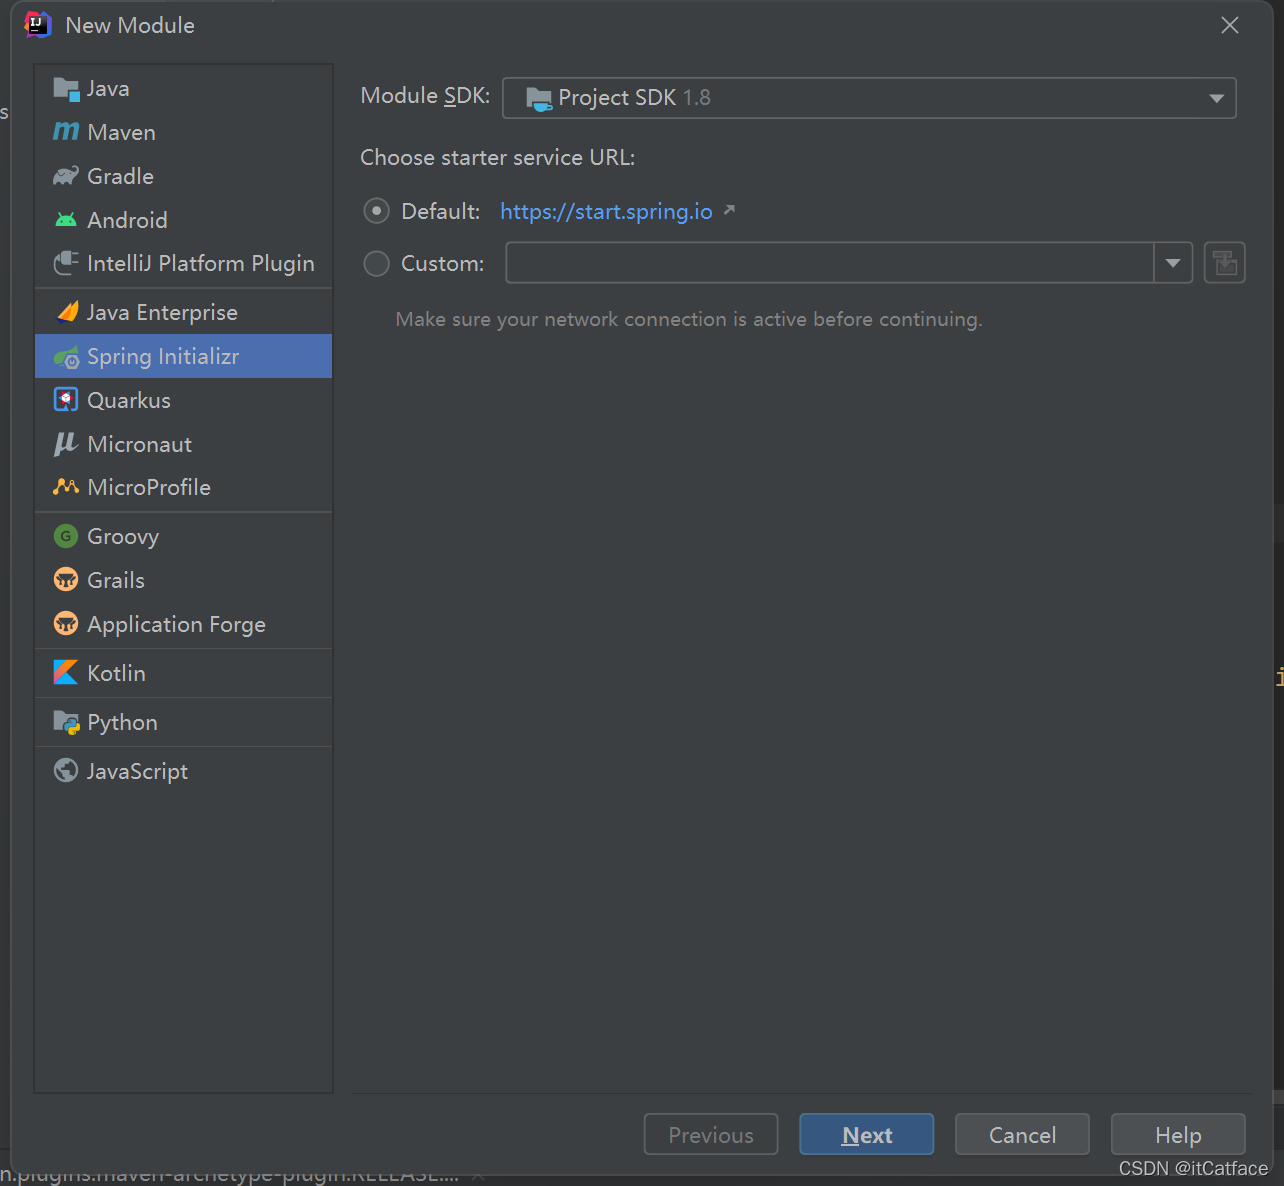Screen dimensions: 1284x1186
Task: Select the 'Java Enterprise' list entry text
Action: point(162,312)
